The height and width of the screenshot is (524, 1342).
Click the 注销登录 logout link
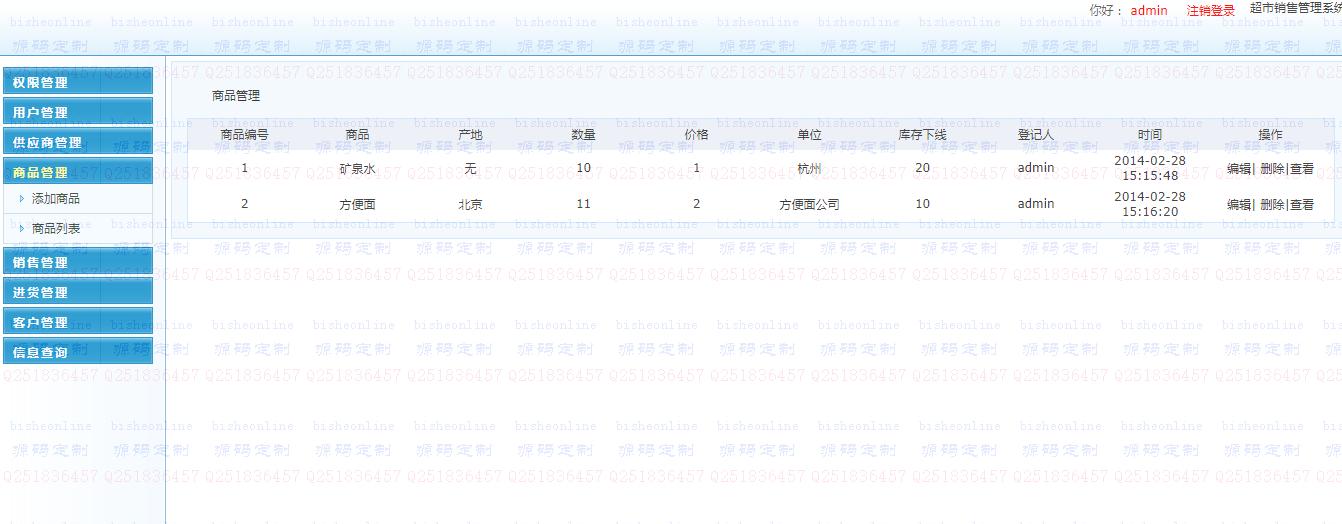pyautogui.click(x=1211, y=10)
